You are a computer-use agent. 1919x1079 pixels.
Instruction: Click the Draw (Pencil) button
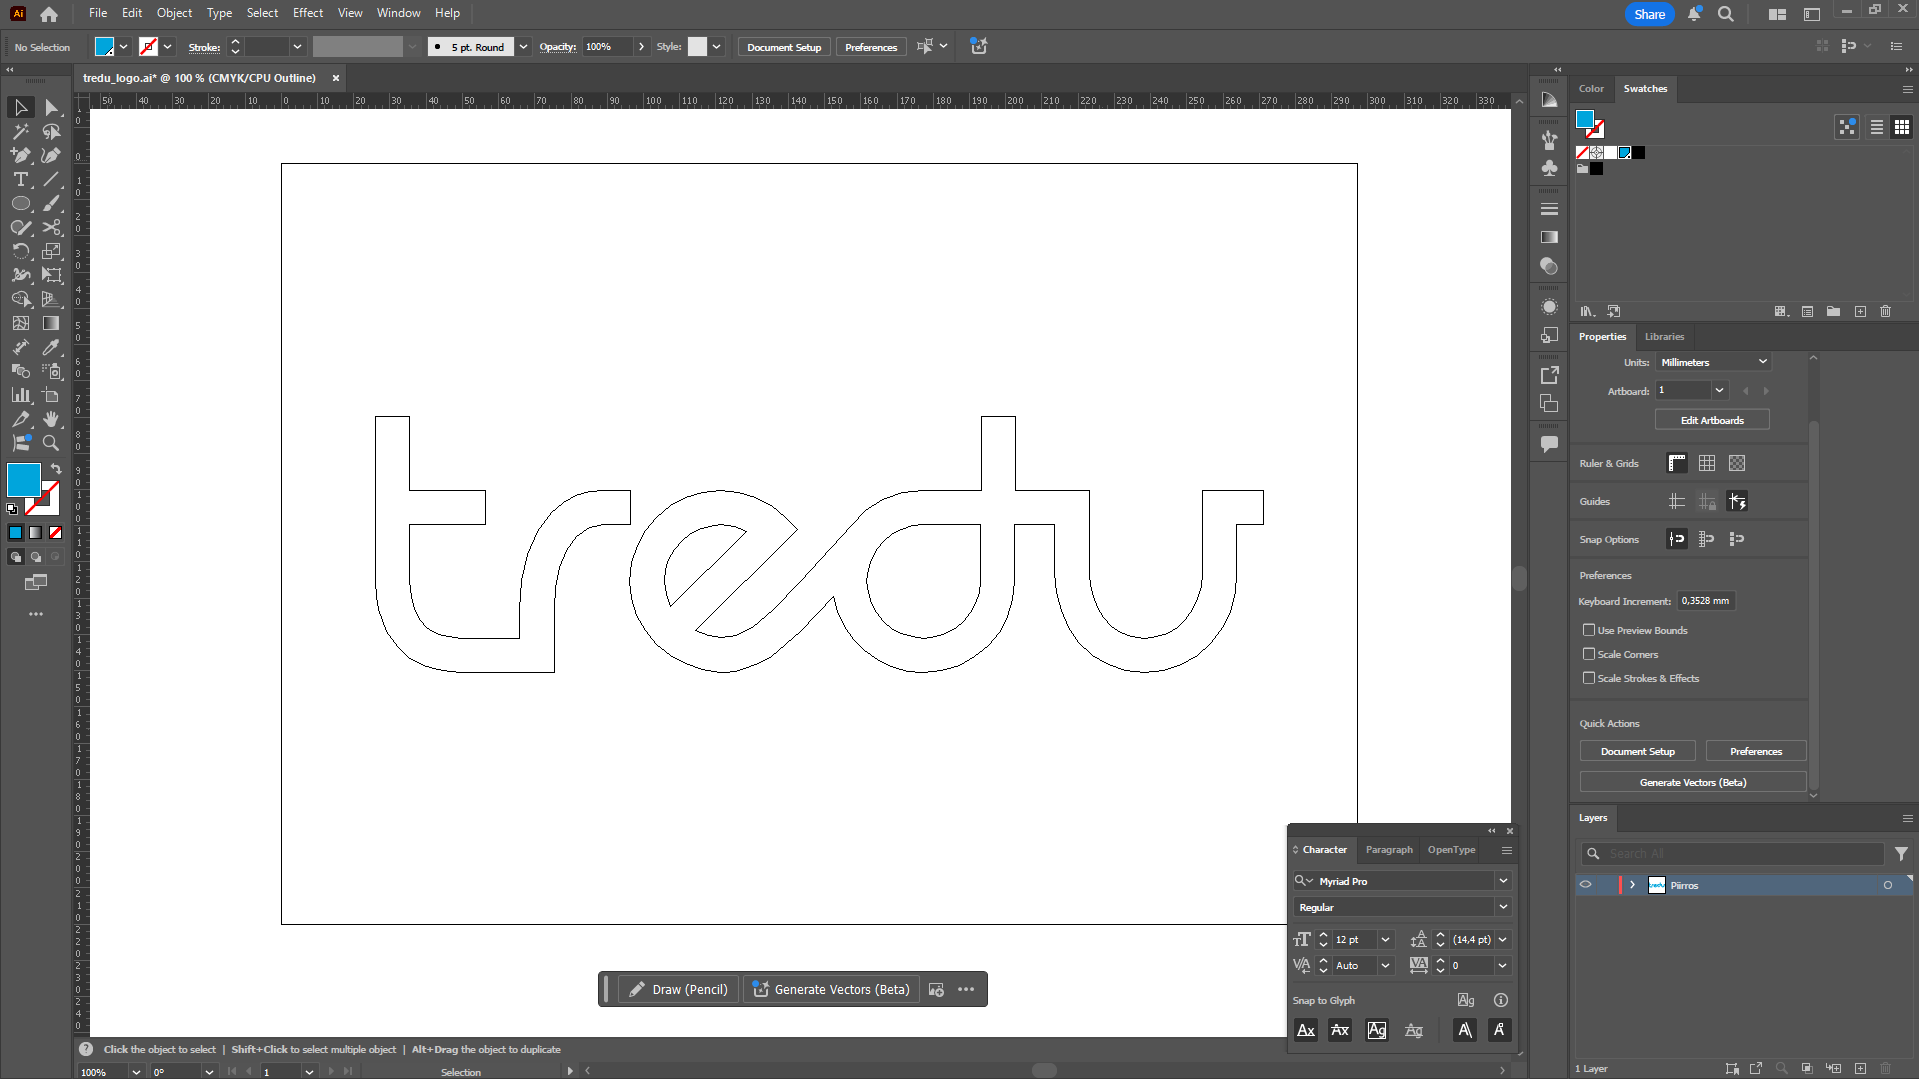coord(679,989)
